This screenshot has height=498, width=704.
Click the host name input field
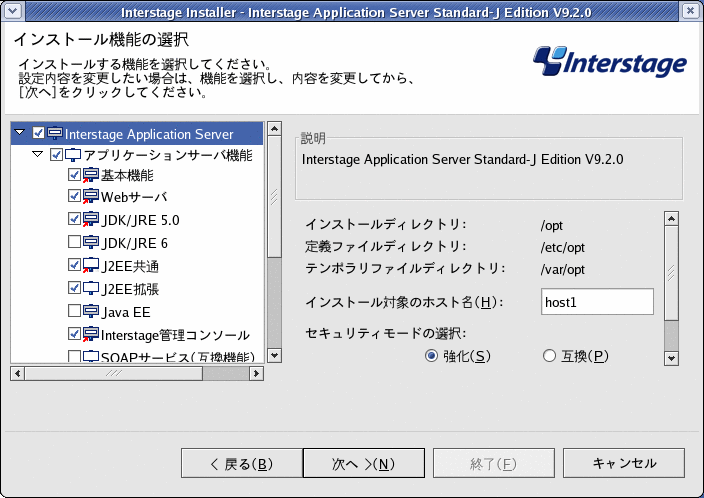click(x=597, y=302)
